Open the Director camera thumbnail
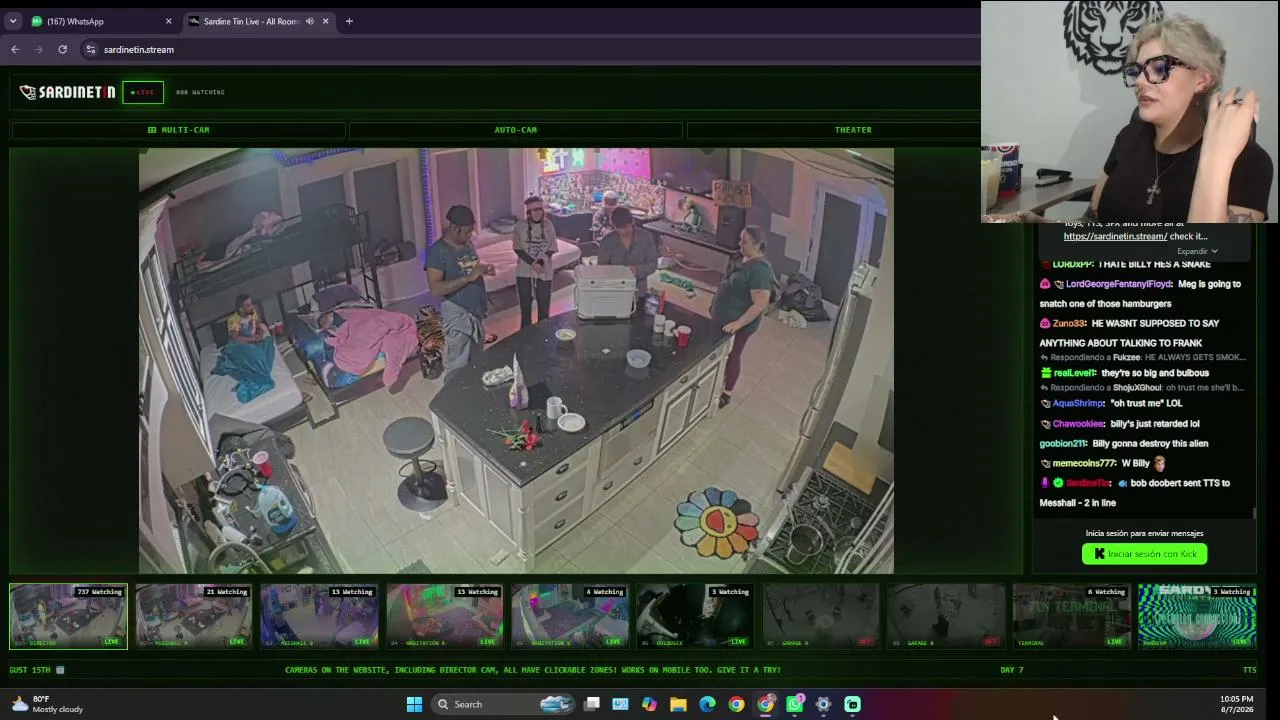Viewport: 1280px width, 720px height. [x=68, y=616]
